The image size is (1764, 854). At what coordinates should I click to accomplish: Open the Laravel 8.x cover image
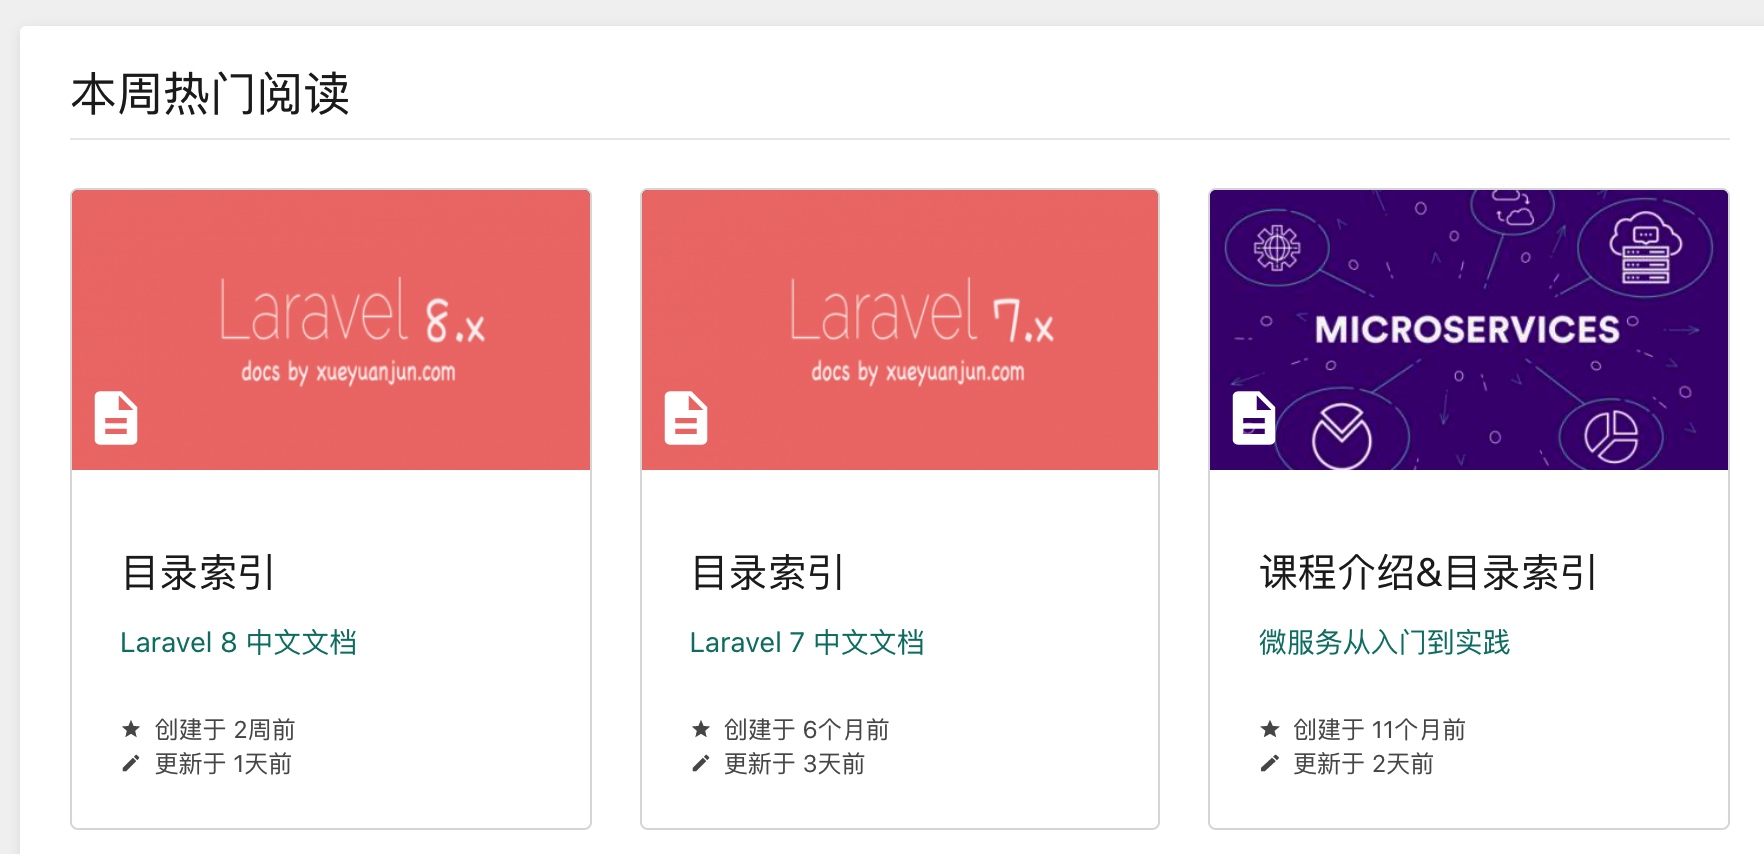pyautogui.click(x=331, y=330)
